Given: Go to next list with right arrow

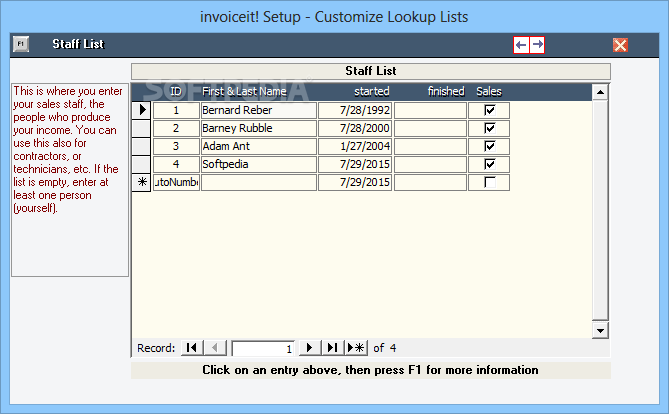Looking at the screenshot, I should point(537,45).
